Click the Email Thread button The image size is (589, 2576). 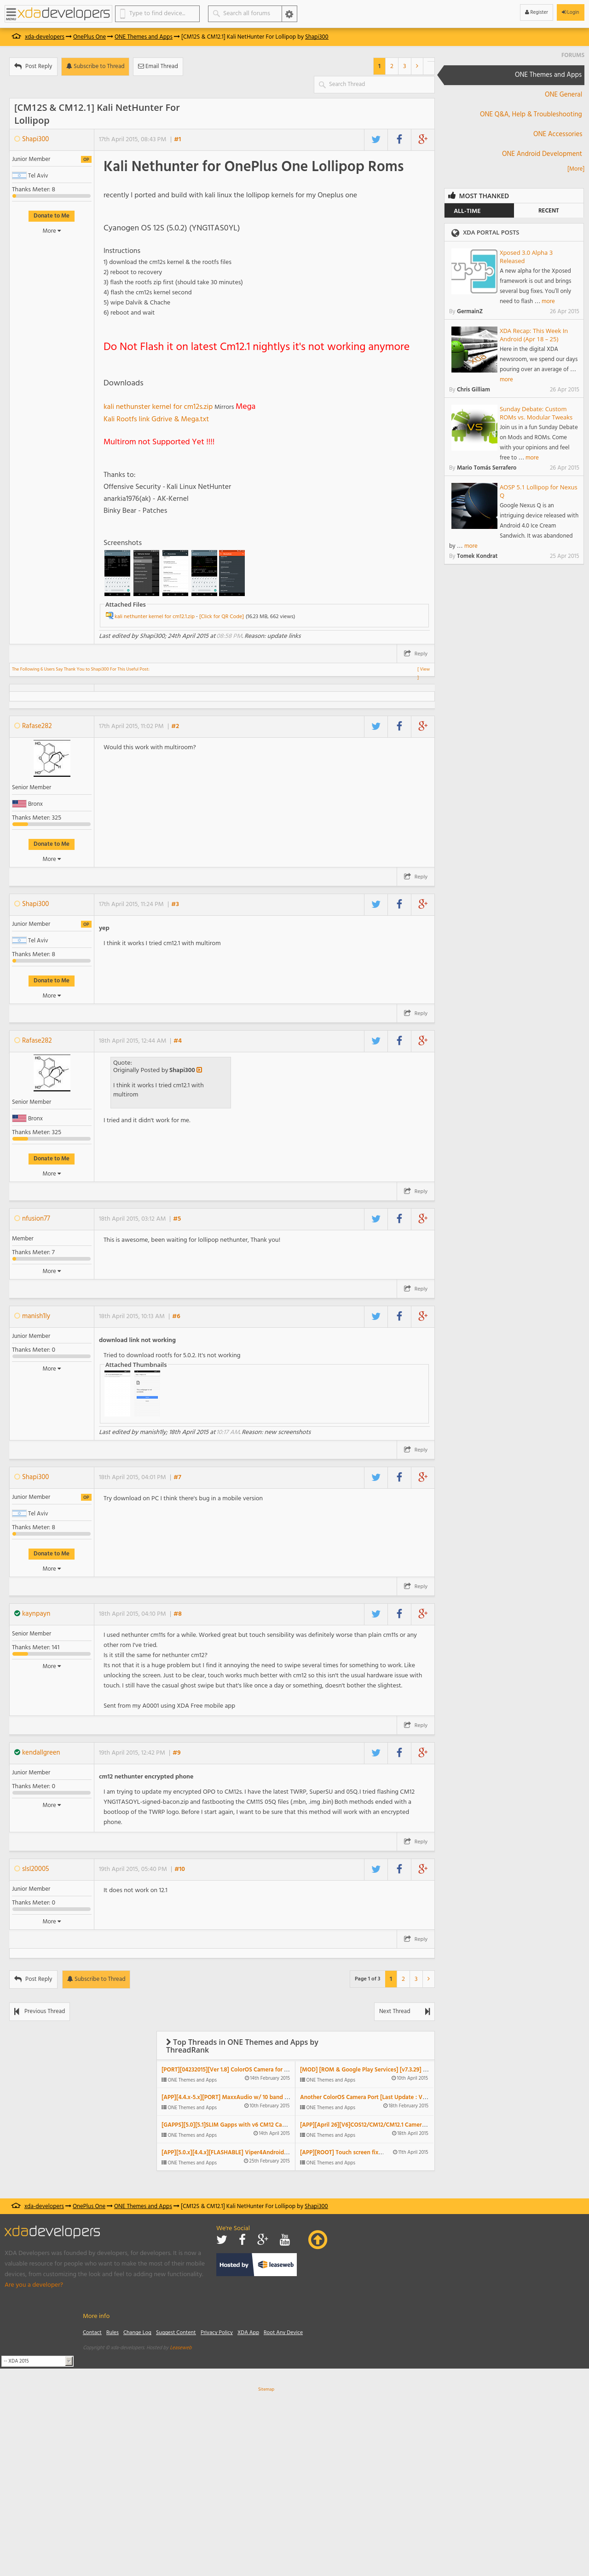point(157,66)
